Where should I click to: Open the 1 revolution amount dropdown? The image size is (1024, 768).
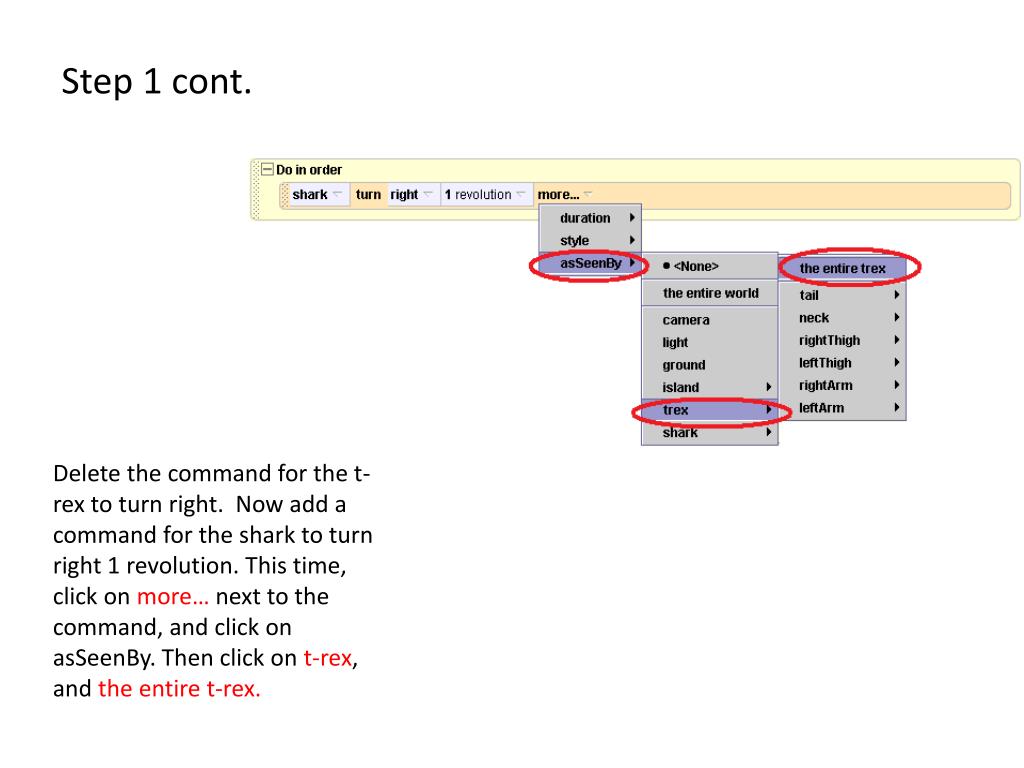tap(485, 195)
